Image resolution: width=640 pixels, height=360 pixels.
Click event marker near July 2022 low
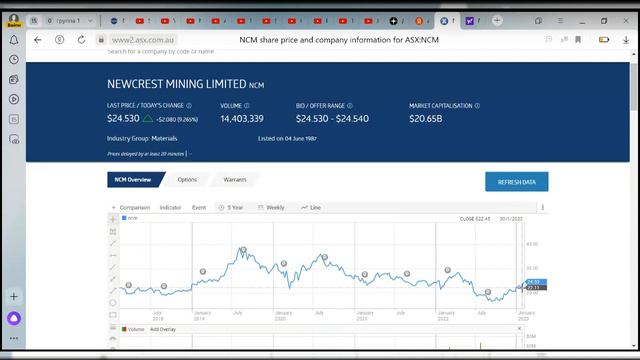click(x=488, y=292)
